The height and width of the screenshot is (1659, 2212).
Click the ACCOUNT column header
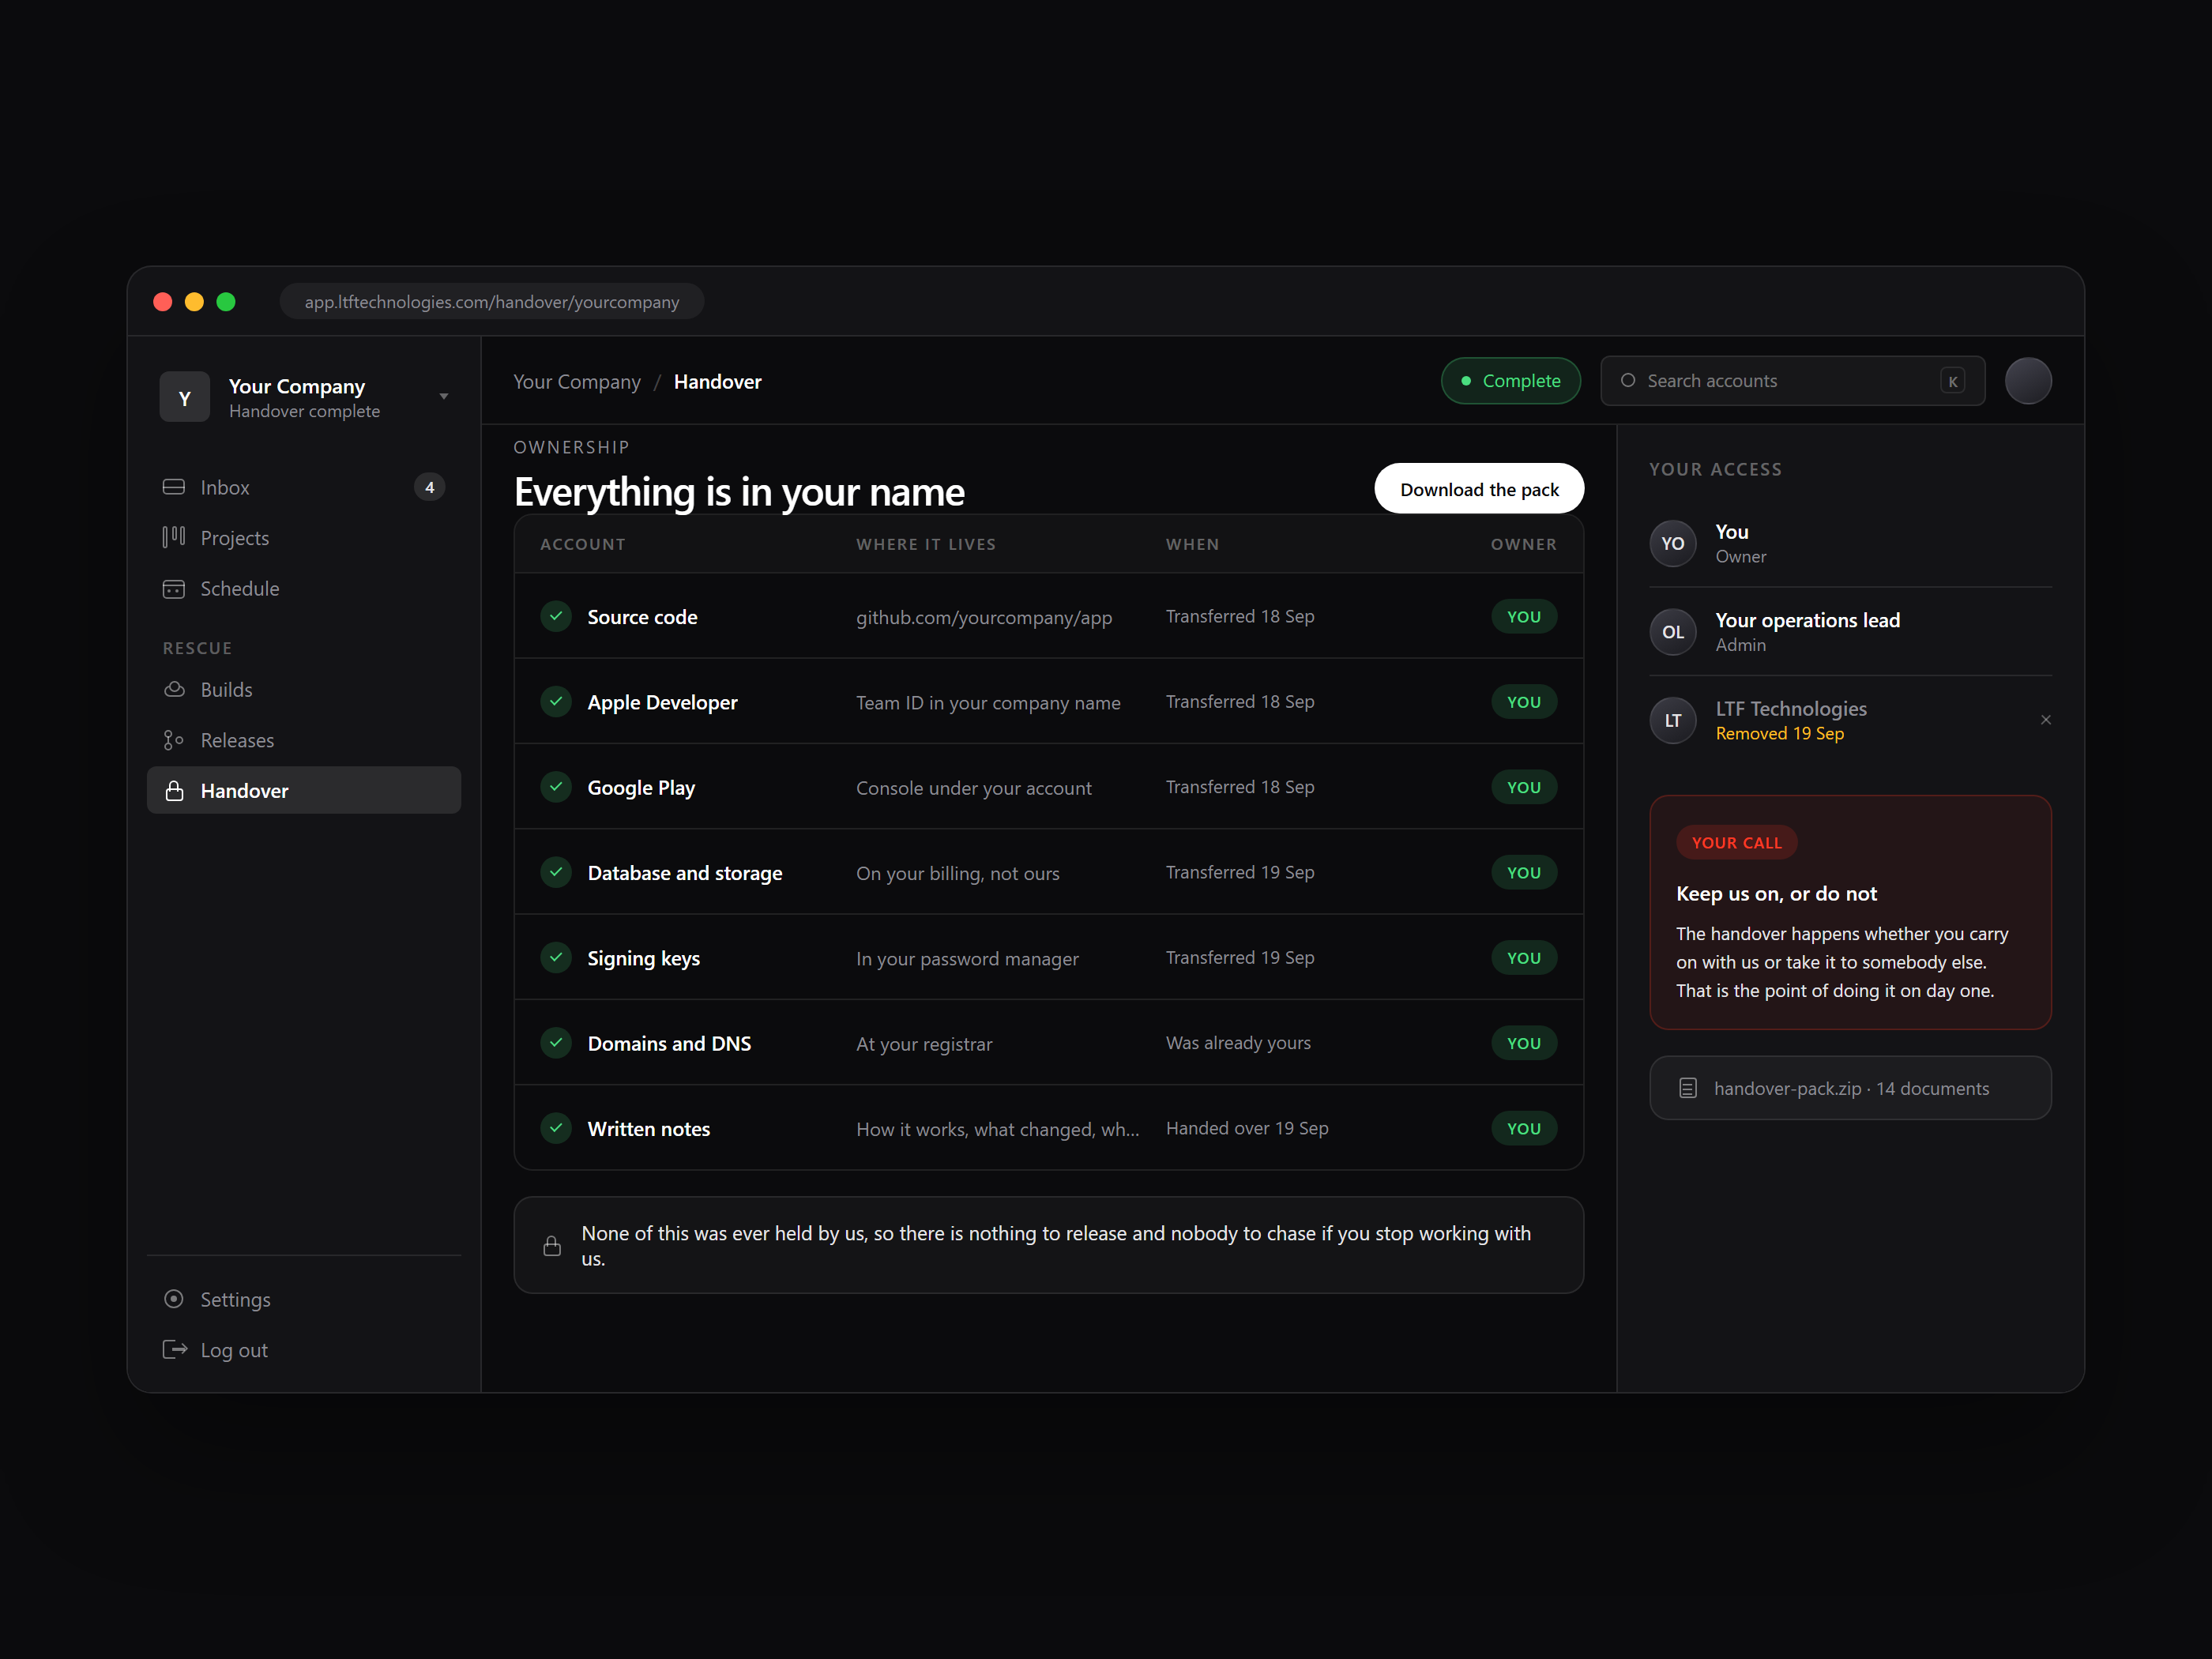tap(583, 544)
